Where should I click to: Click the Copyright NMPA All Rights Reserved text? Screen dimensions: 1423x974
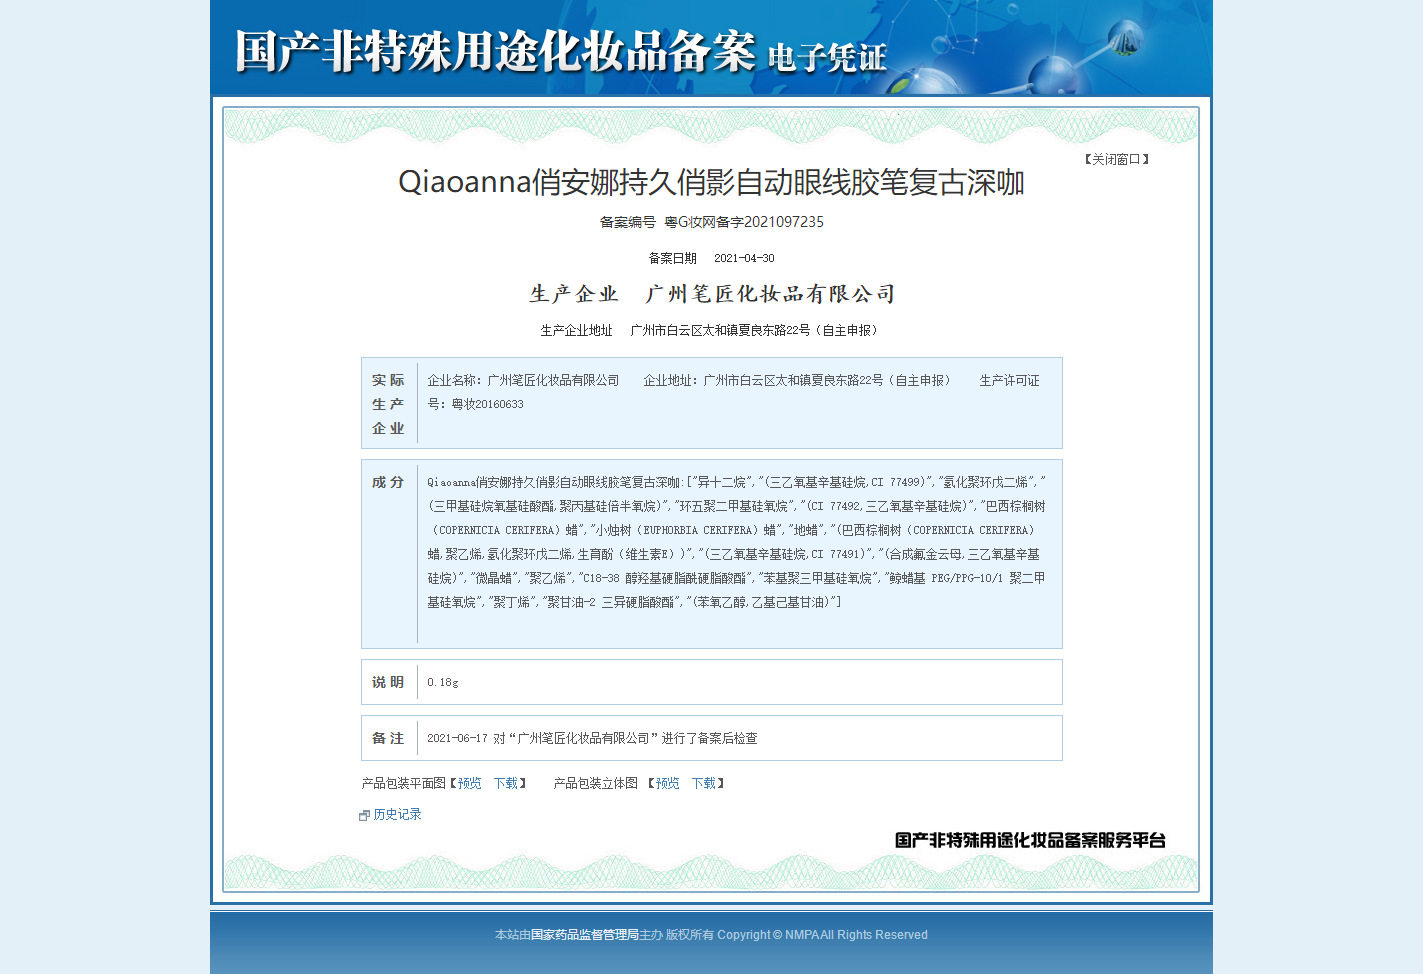click(x=822, y=935)
